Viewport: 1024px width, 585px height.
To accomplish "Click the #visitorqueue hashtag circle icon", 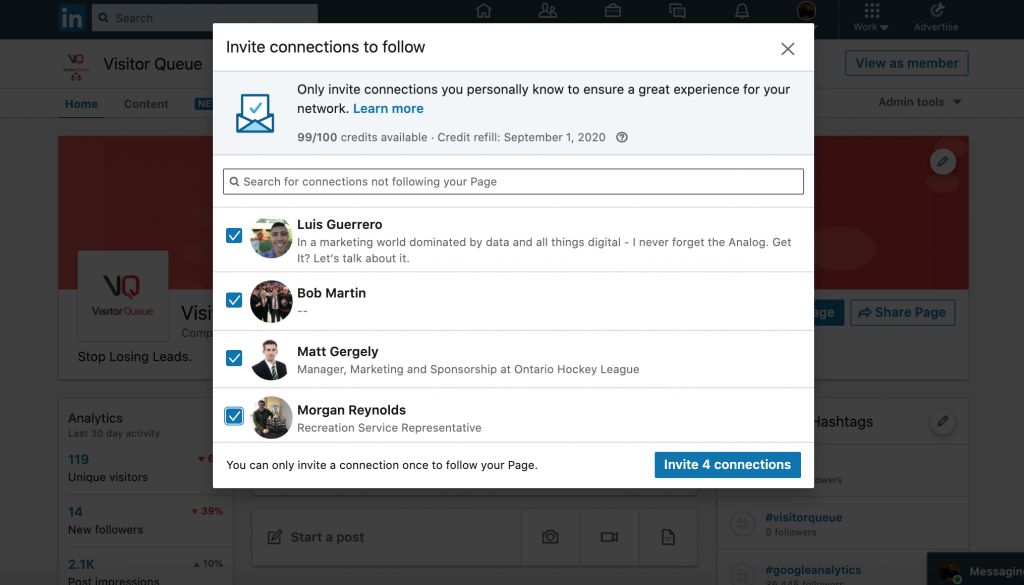I will pos(743,524).
